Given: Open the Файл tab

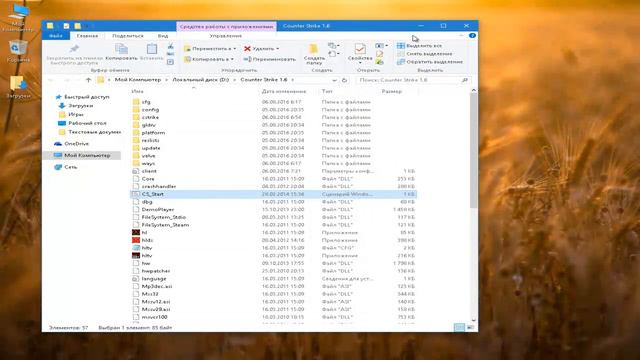Looking at the screenshot, I should point(56,36).
